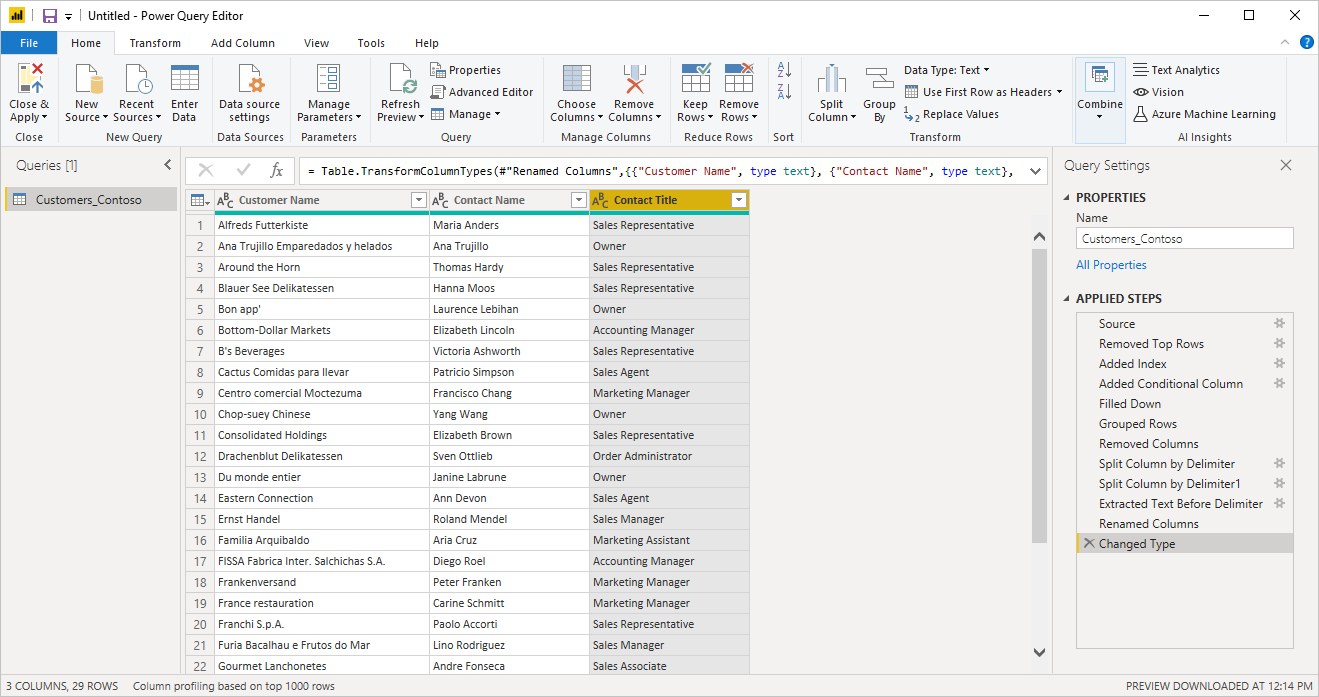The width and height of the screenshot is (1319, 697).
Task: Open gear for Added Conditional Column step
Action: click(x=1278, y=383)
